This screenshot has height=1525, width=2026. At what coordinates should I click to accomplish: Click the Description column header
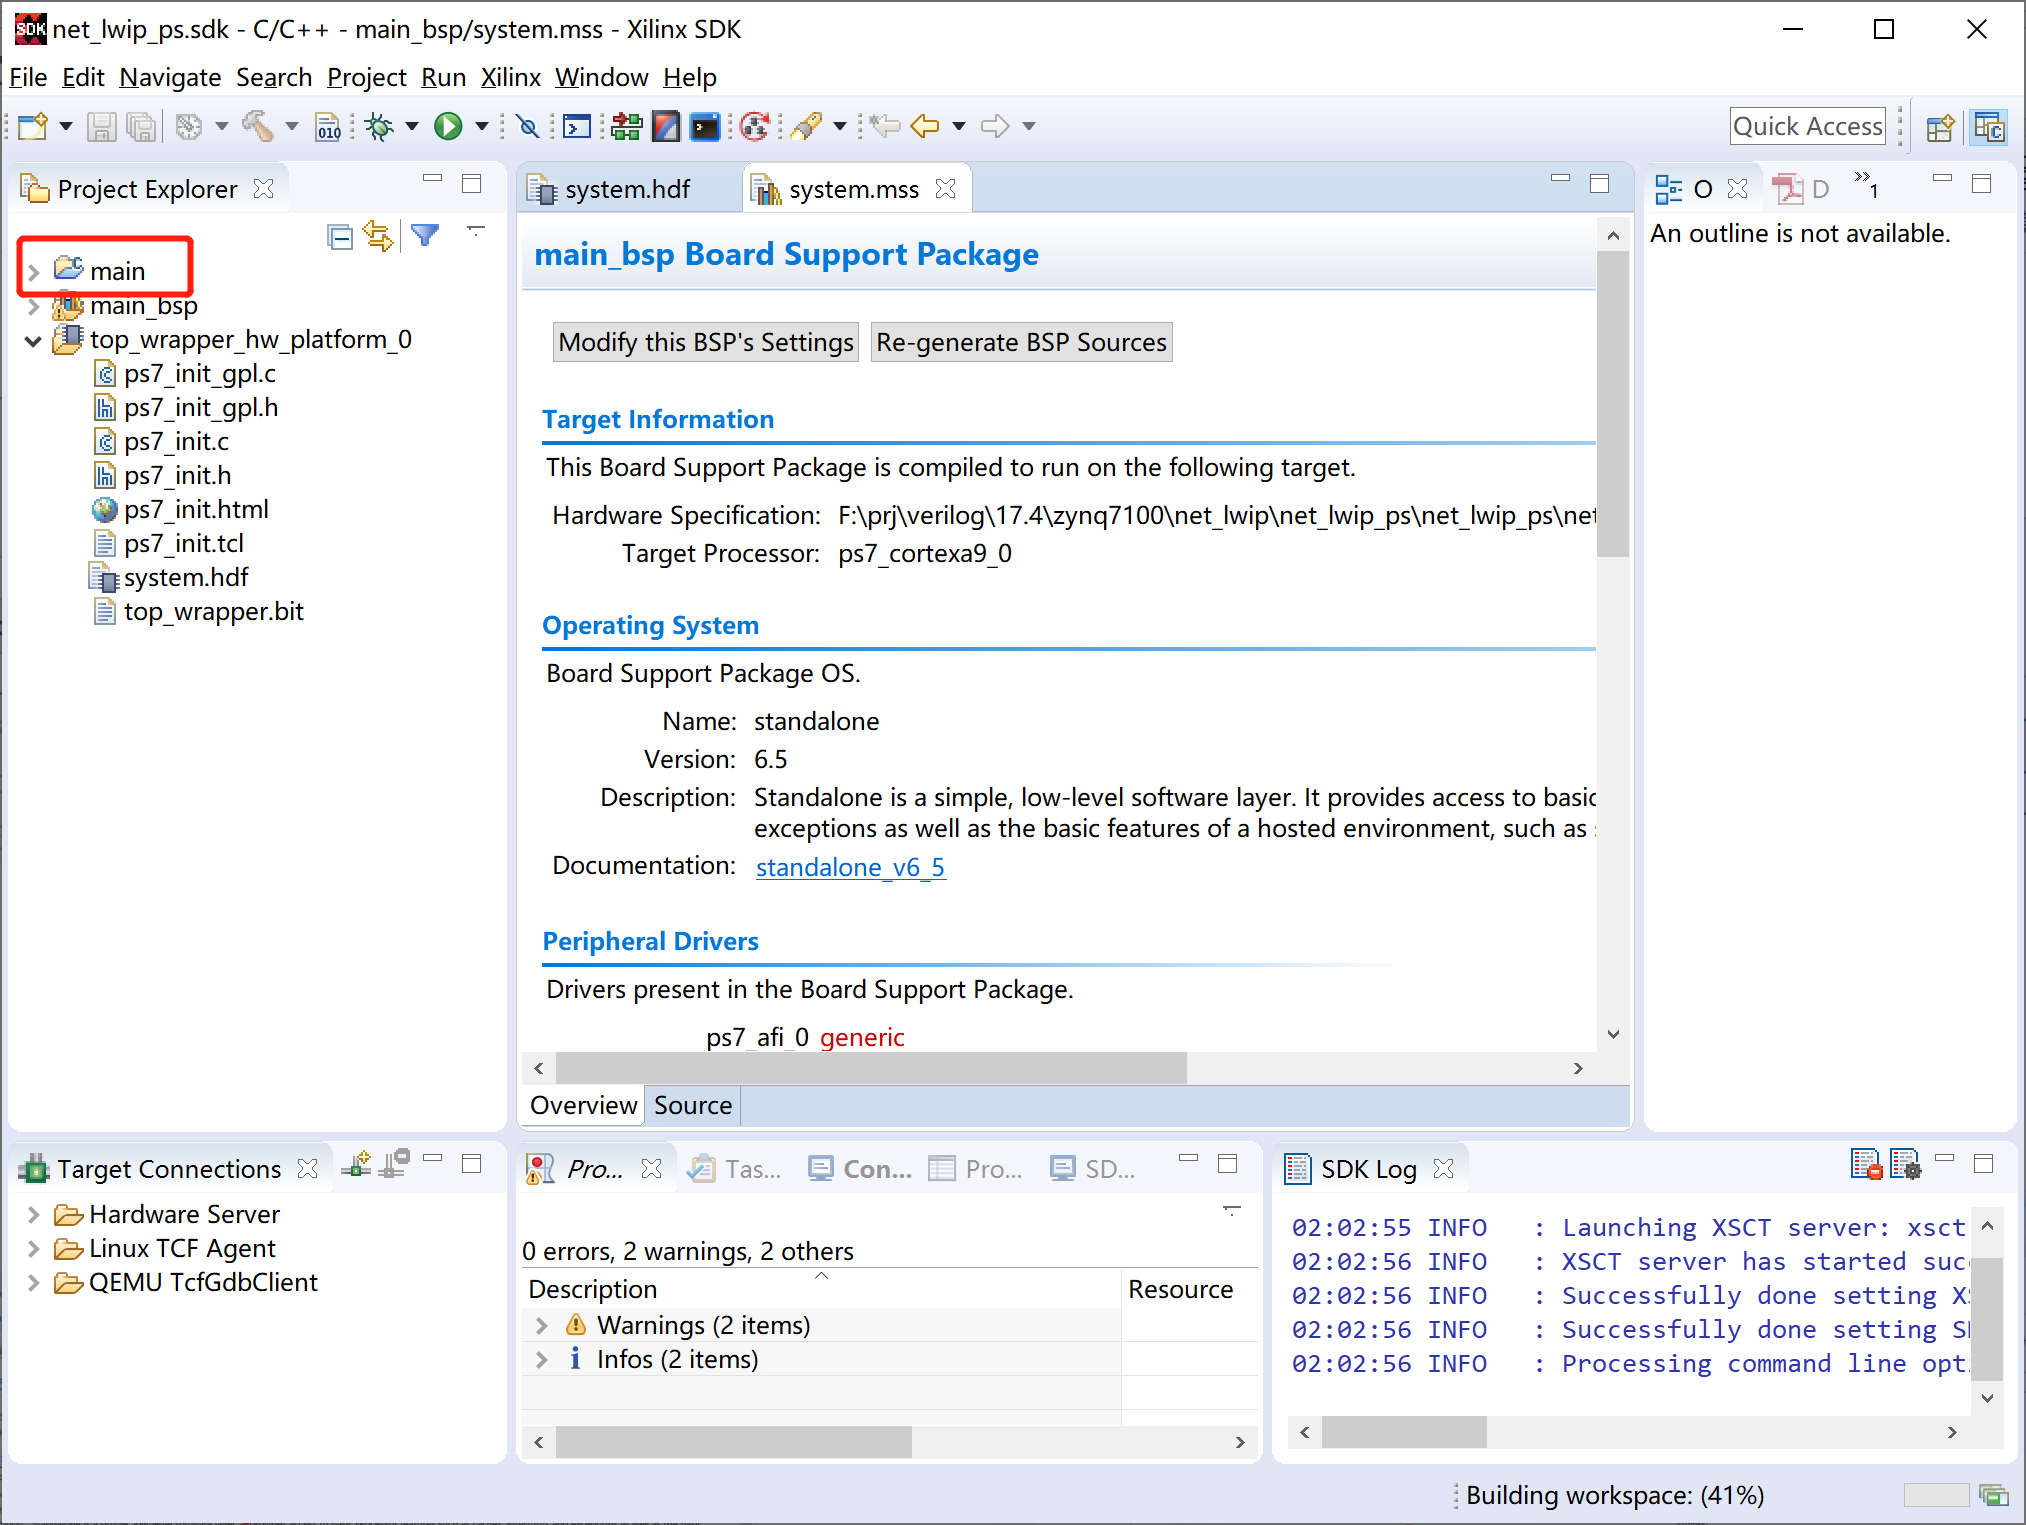coord(820,1290)
